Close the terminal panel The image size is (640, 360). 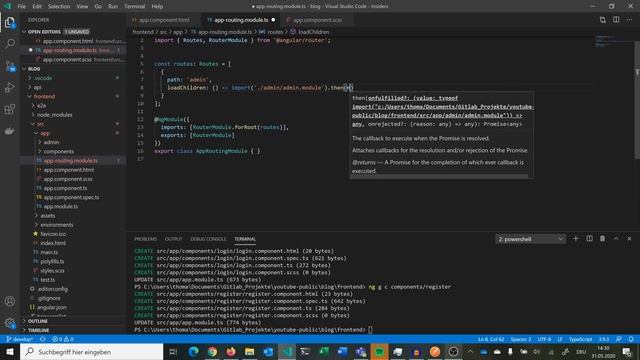pos(629,239)
